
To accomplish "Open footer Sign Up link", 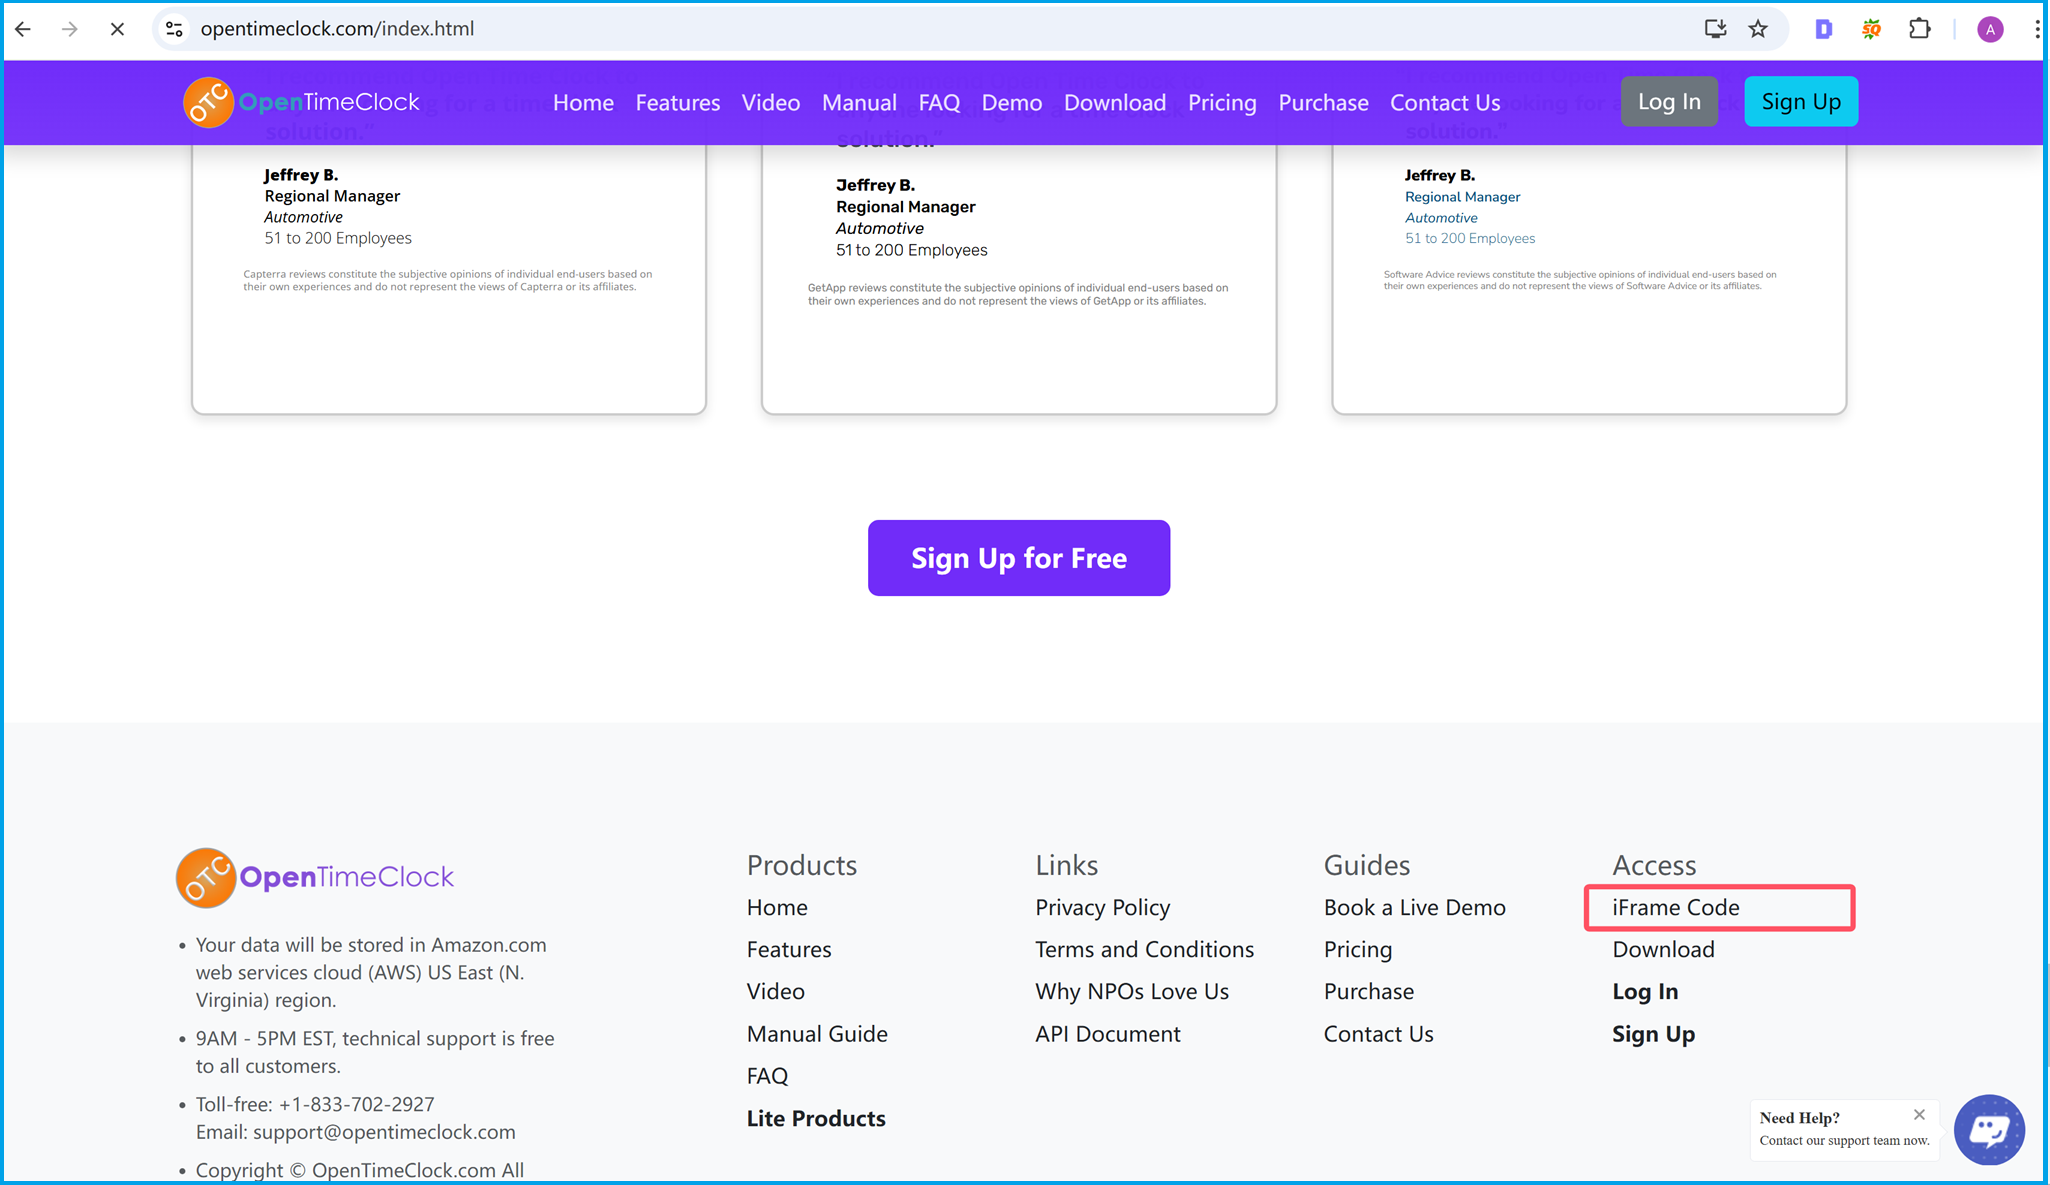I will pos(1653,1033).
